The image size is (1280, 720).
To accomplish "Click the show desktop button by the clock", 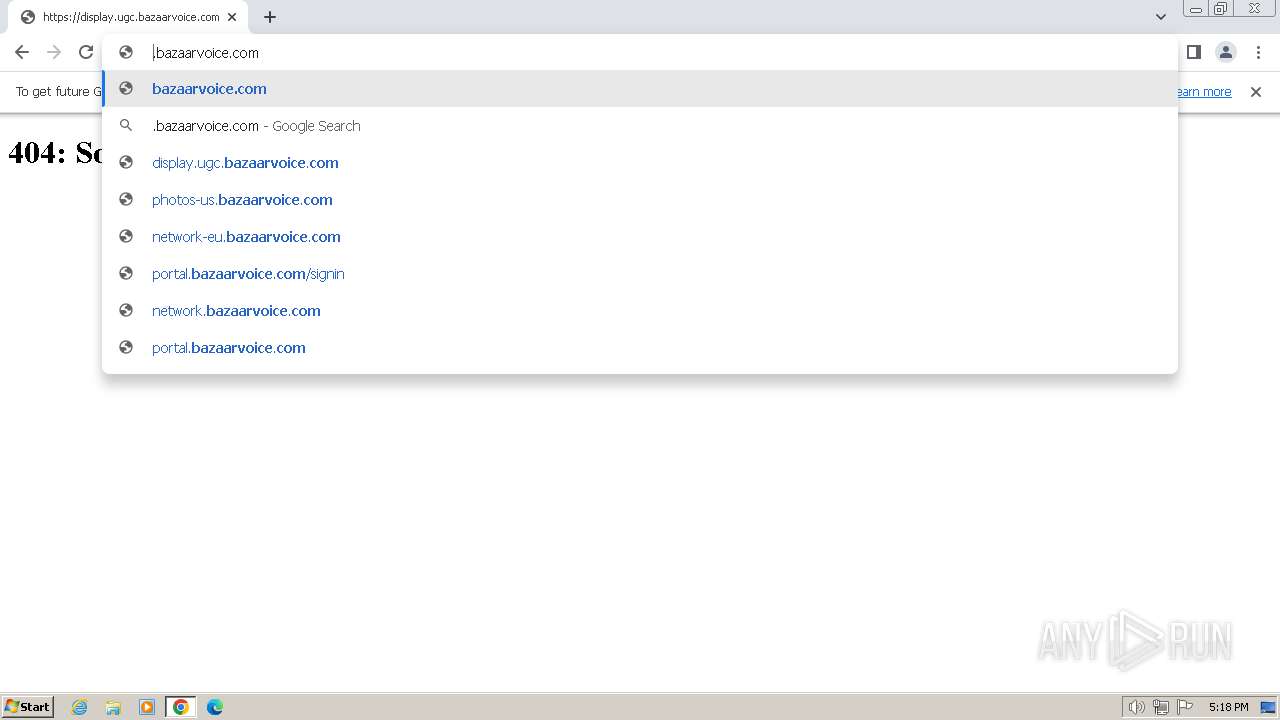I will (1268, 707).
